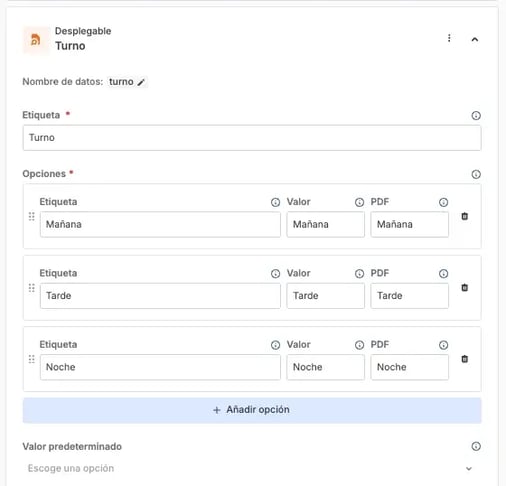Click the Etiqueta field containing Mañana
The height and width of the screenshot is (486, 506).
pos(160,225)
